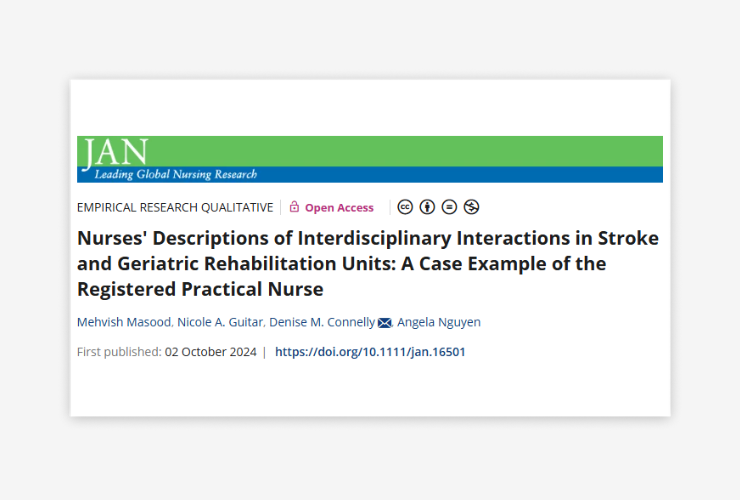Click the Creative Commons CC icon
This screenshot has height=500, width=740.
405,207
